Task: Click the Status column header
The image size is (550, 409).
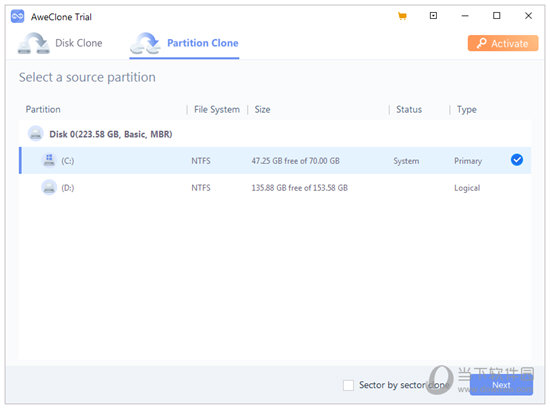Action: (409, 109)
